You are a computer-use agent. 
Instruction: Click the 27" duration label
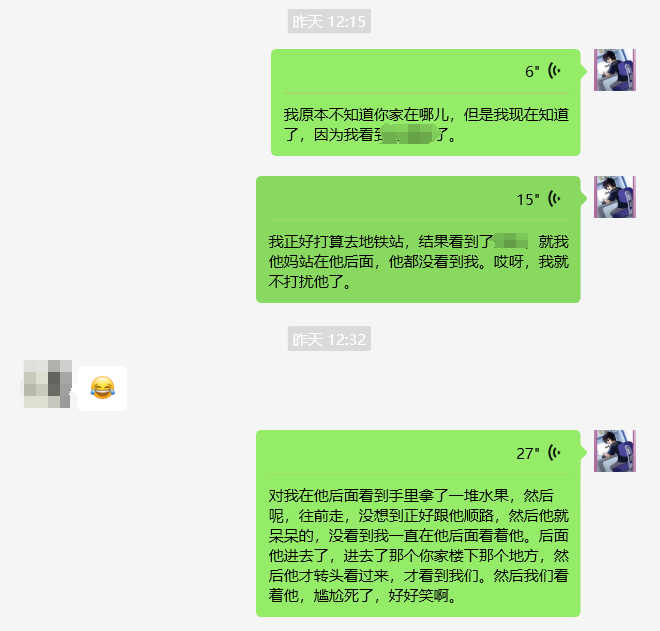click(x=528, y=454)
